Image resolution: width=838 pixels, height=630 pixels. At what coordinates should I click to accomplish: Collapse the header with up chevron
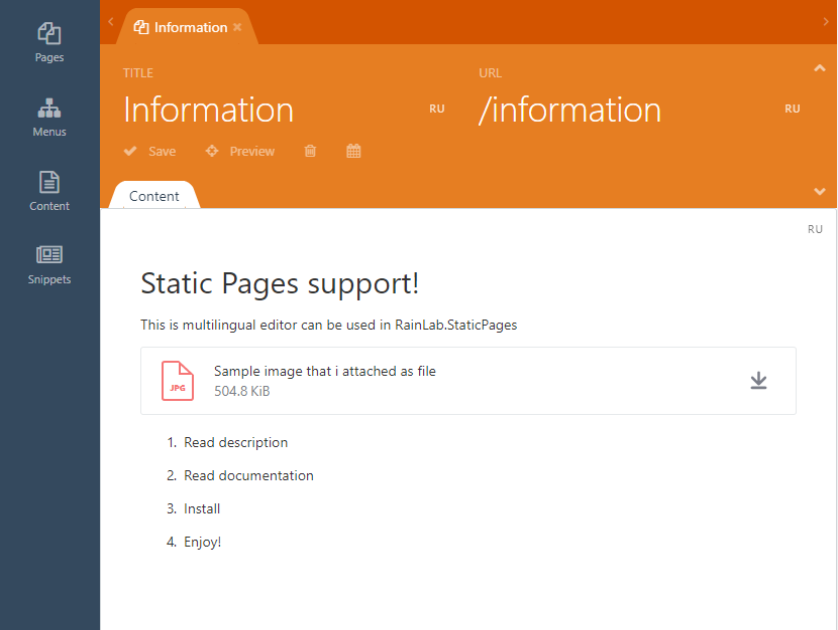(819, 68)
